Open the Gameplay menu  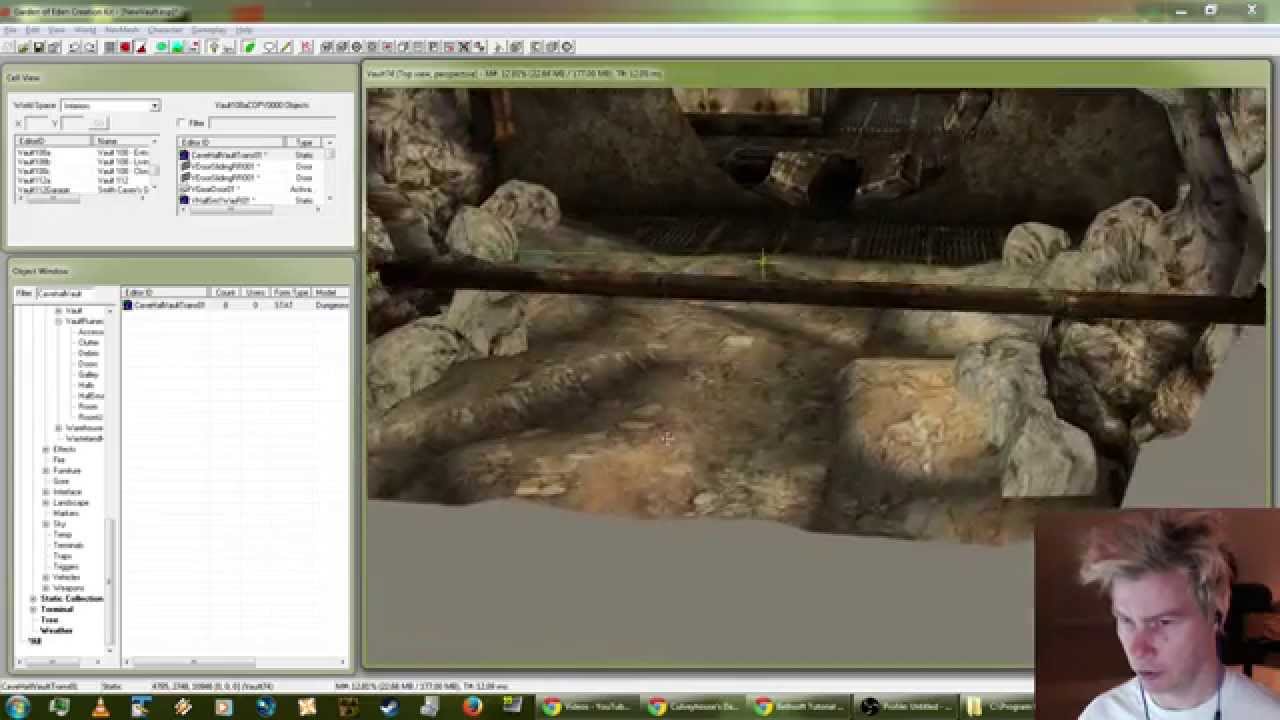click(208, 30)
